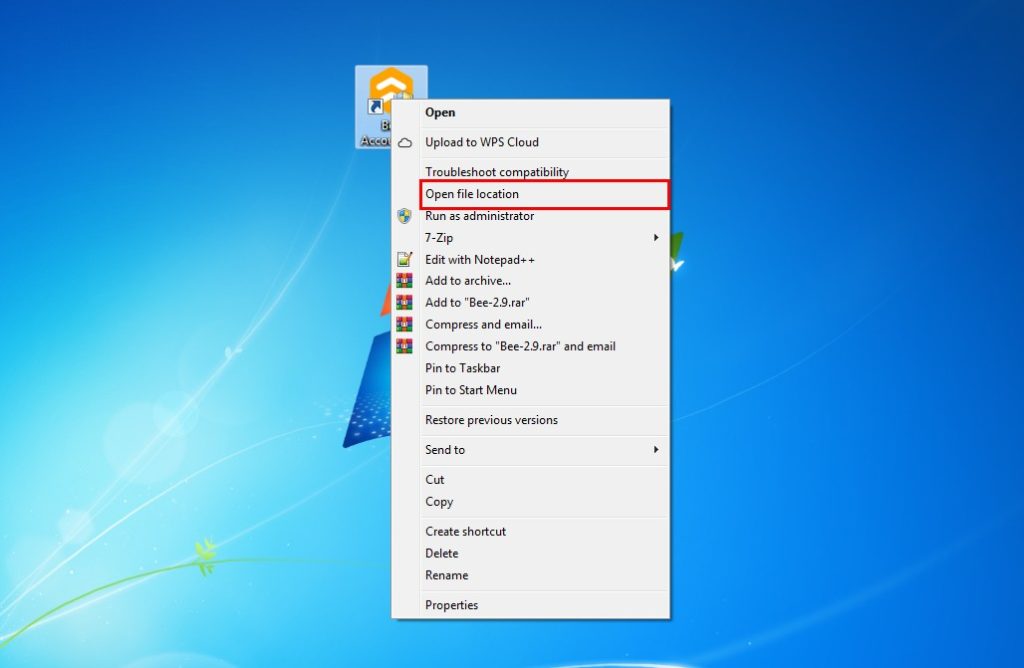Click the shield icon next to Run as administrator
This screenshot has width=1024, height=668.
(405, 216)
